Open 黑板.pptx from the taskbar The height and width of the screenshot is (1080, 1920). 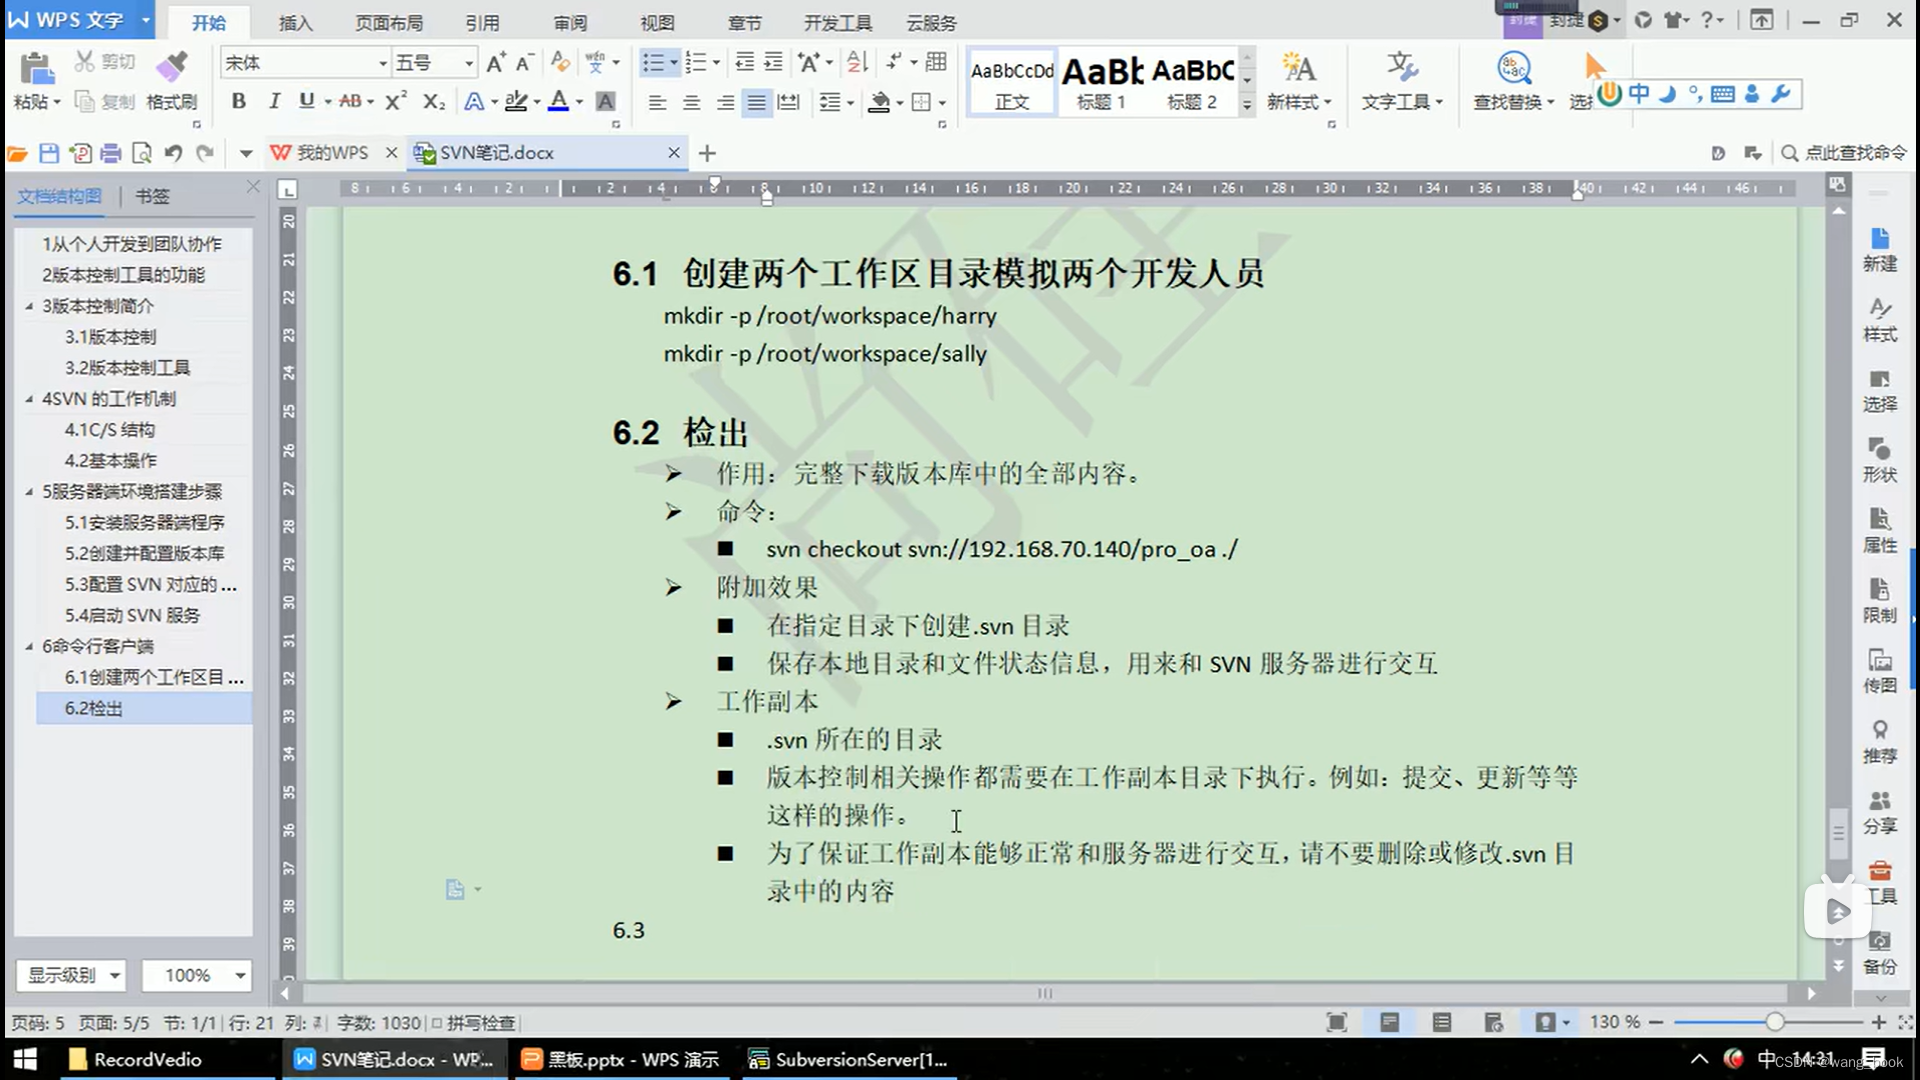pyautogui.click(x=620, y=1058)
